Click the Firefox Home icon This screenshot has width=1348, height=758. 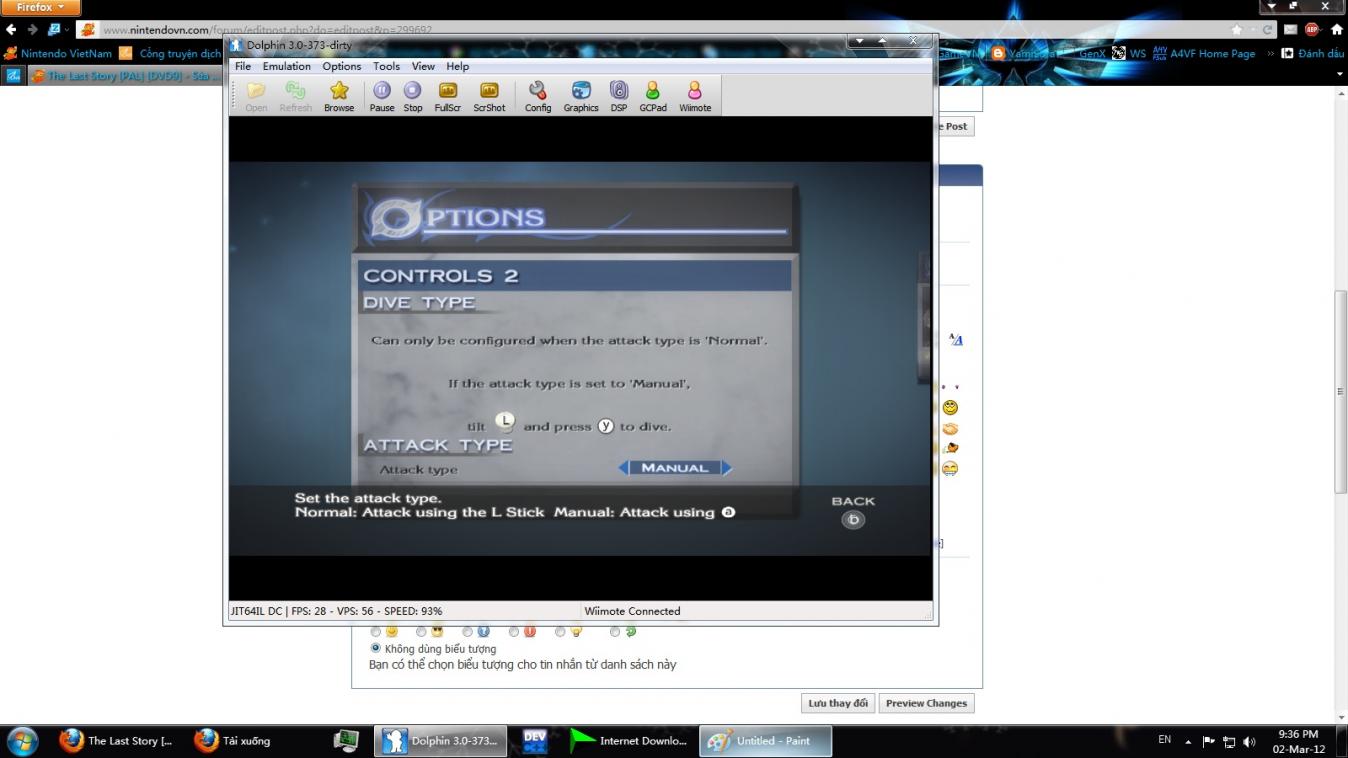(x=1337, y=30)
